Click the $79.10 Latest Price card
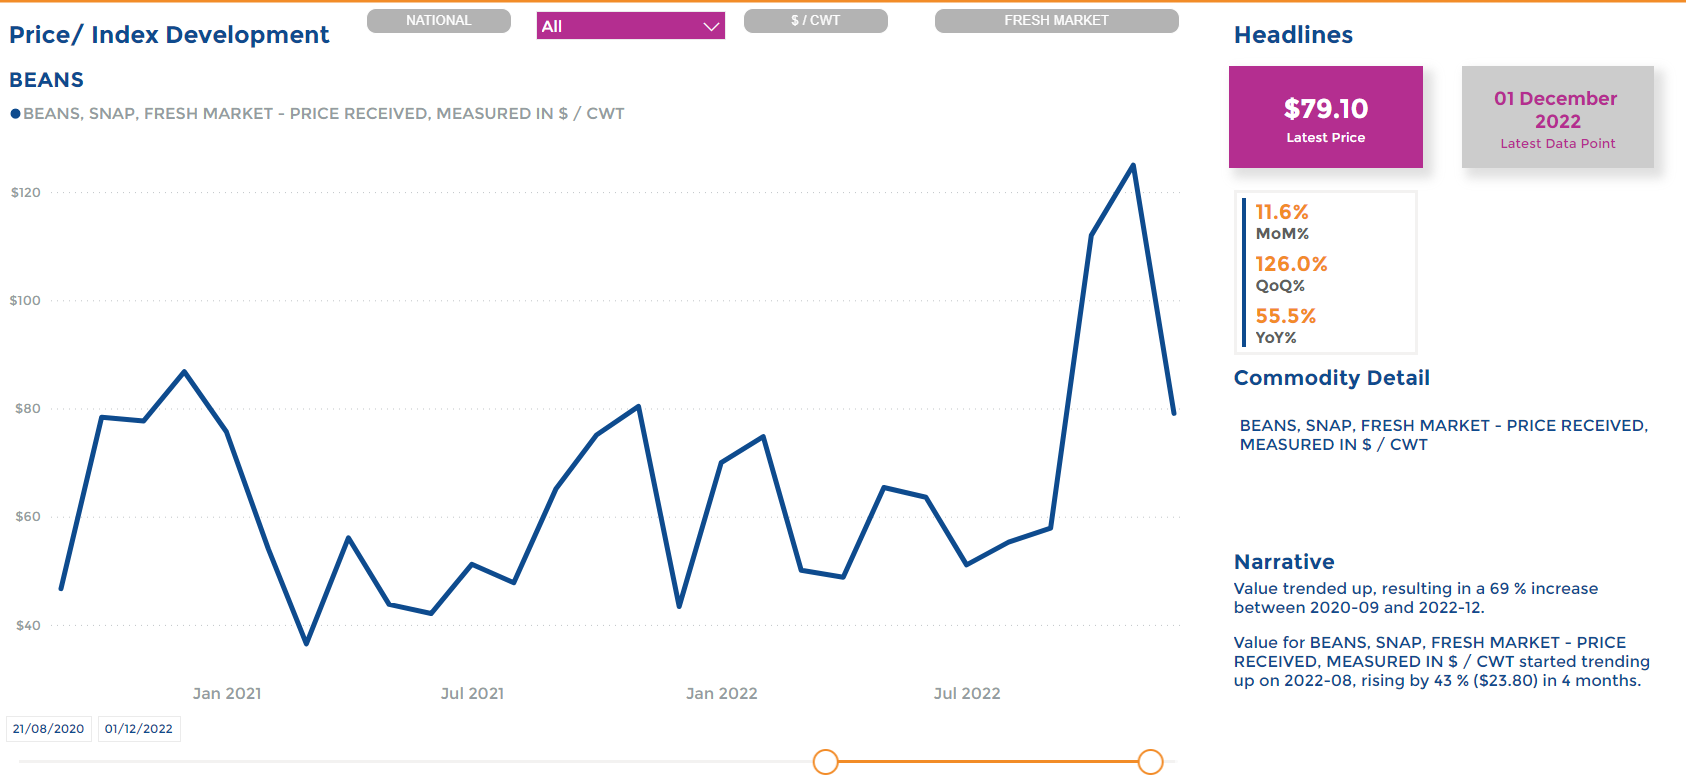The width and height of the screenshot is (1686, 778). [x=1326, y=117]
